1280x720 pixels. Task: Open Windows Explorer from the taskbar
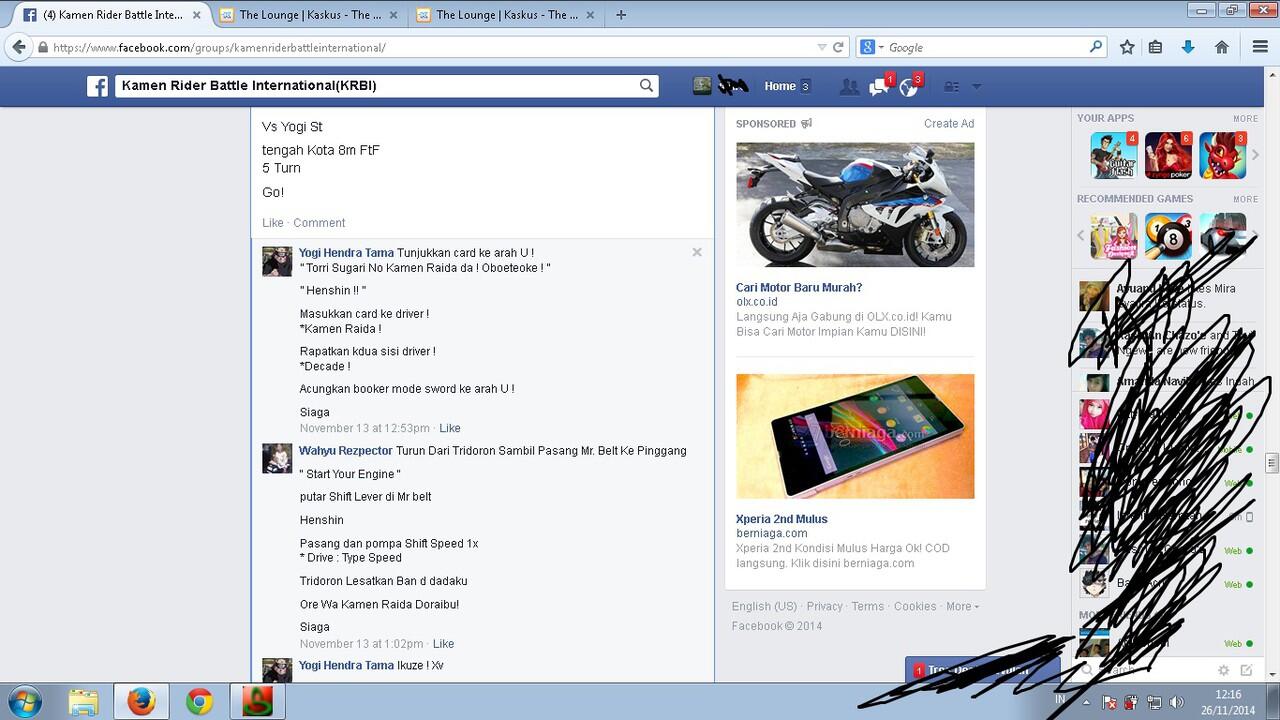pyautogui.click(x=83, y=702)
